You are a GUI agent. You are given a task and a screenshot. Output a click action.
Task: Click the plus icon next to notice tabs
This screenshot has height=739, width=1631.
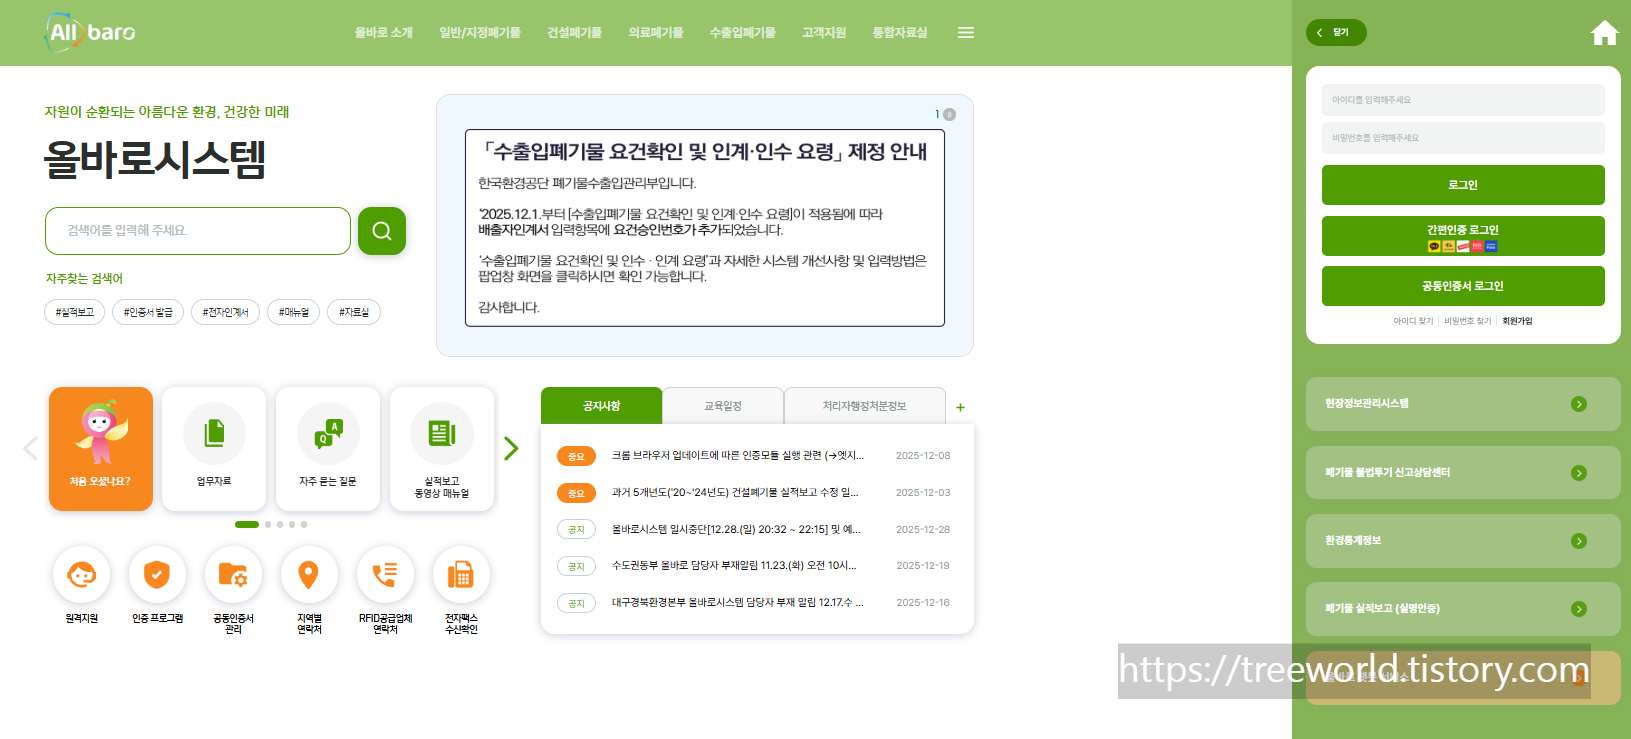(x=960, y=407)
